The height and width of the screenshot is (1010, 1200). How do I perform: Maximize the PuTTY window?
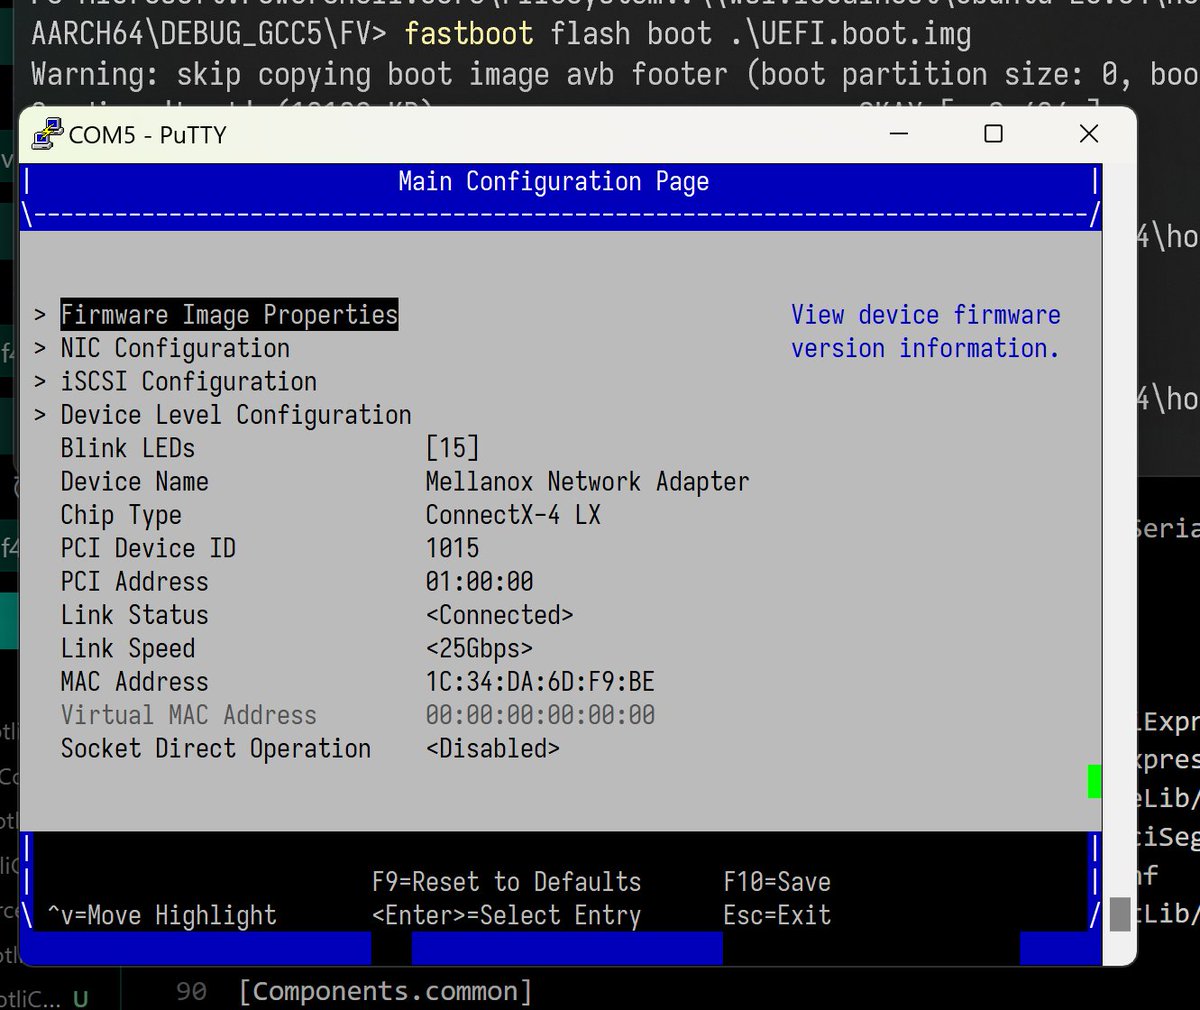tap(993, 133)
